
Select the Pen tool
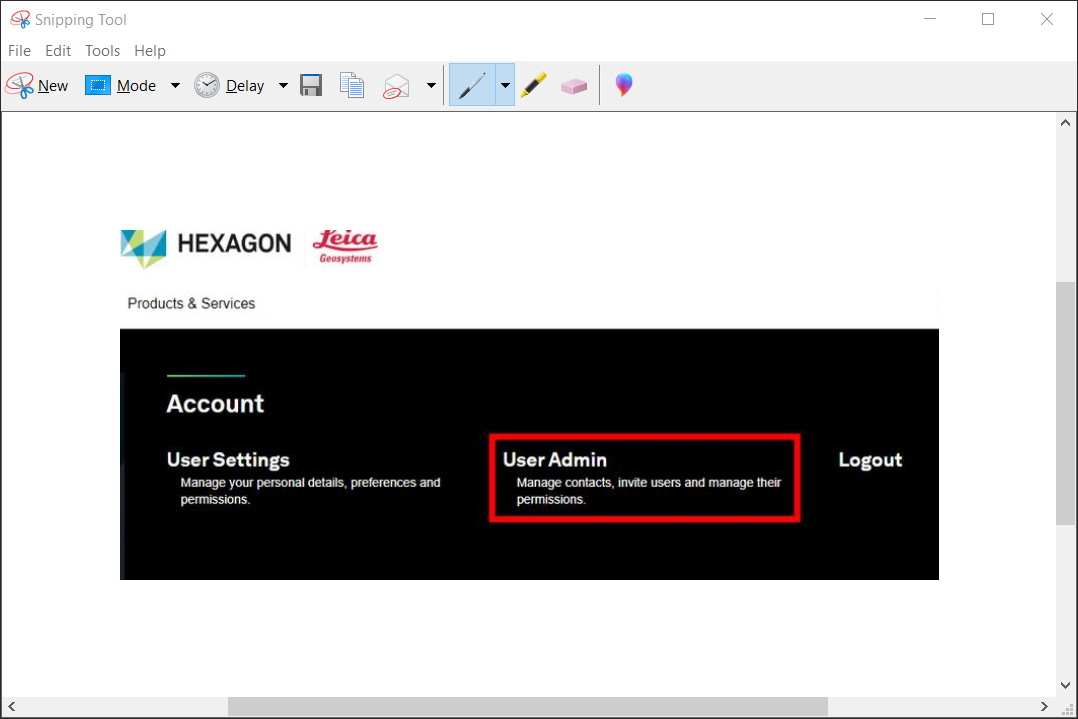click(472, 85)
